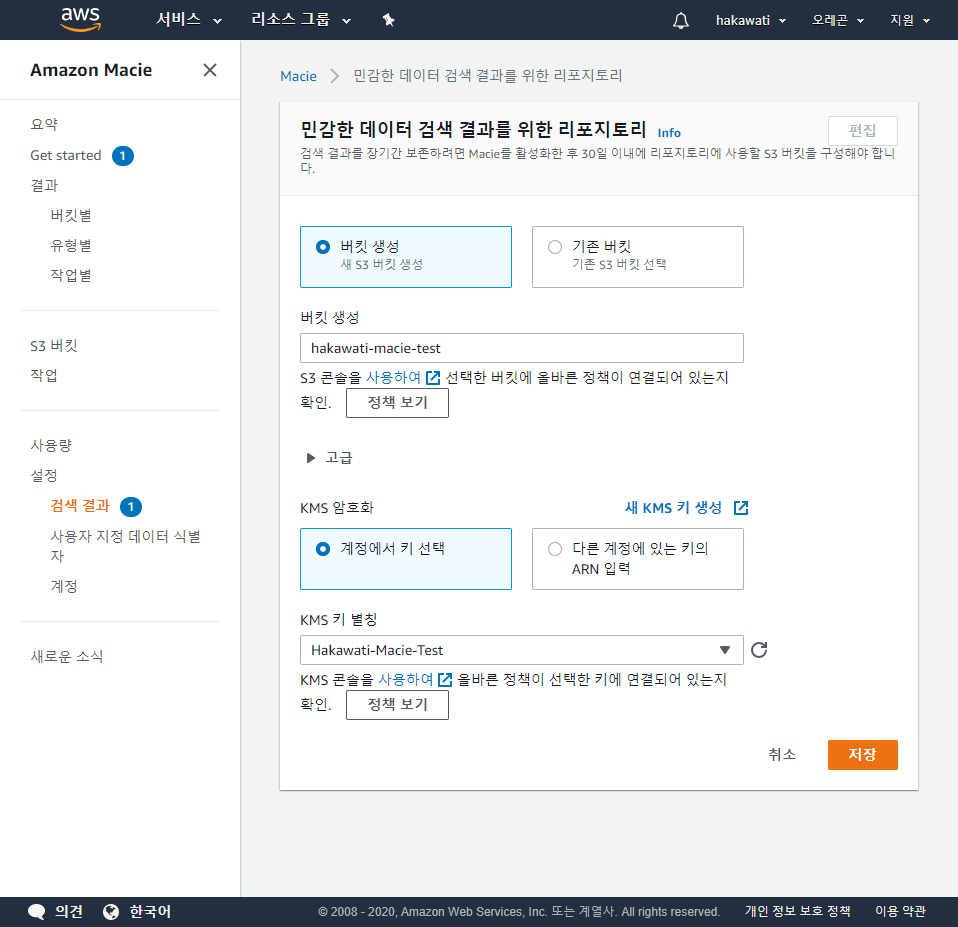
Task: Open 작업별 findings view
Action: (71, 275)
